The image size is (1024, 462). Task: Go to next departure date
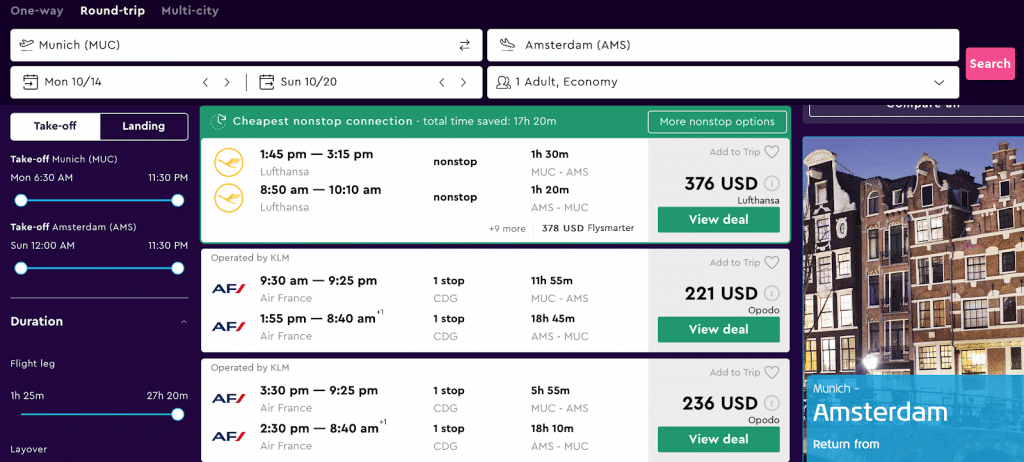(x=227, y=82)
